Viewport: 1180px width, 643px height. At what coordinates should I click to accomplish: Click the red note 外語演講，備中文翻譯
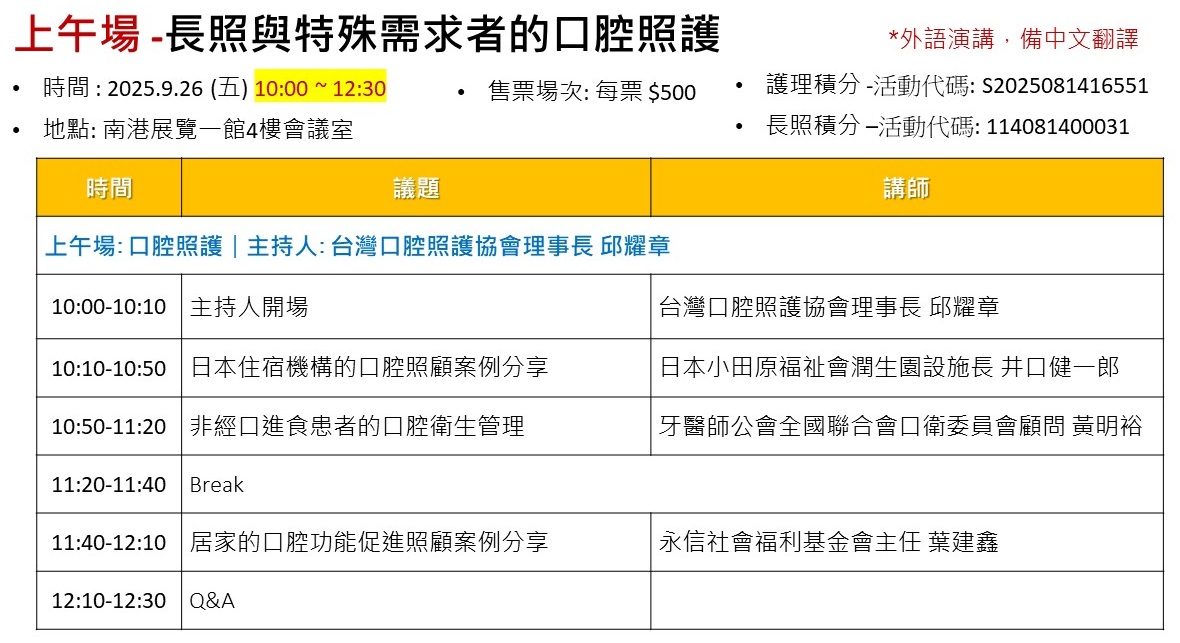1013,39
